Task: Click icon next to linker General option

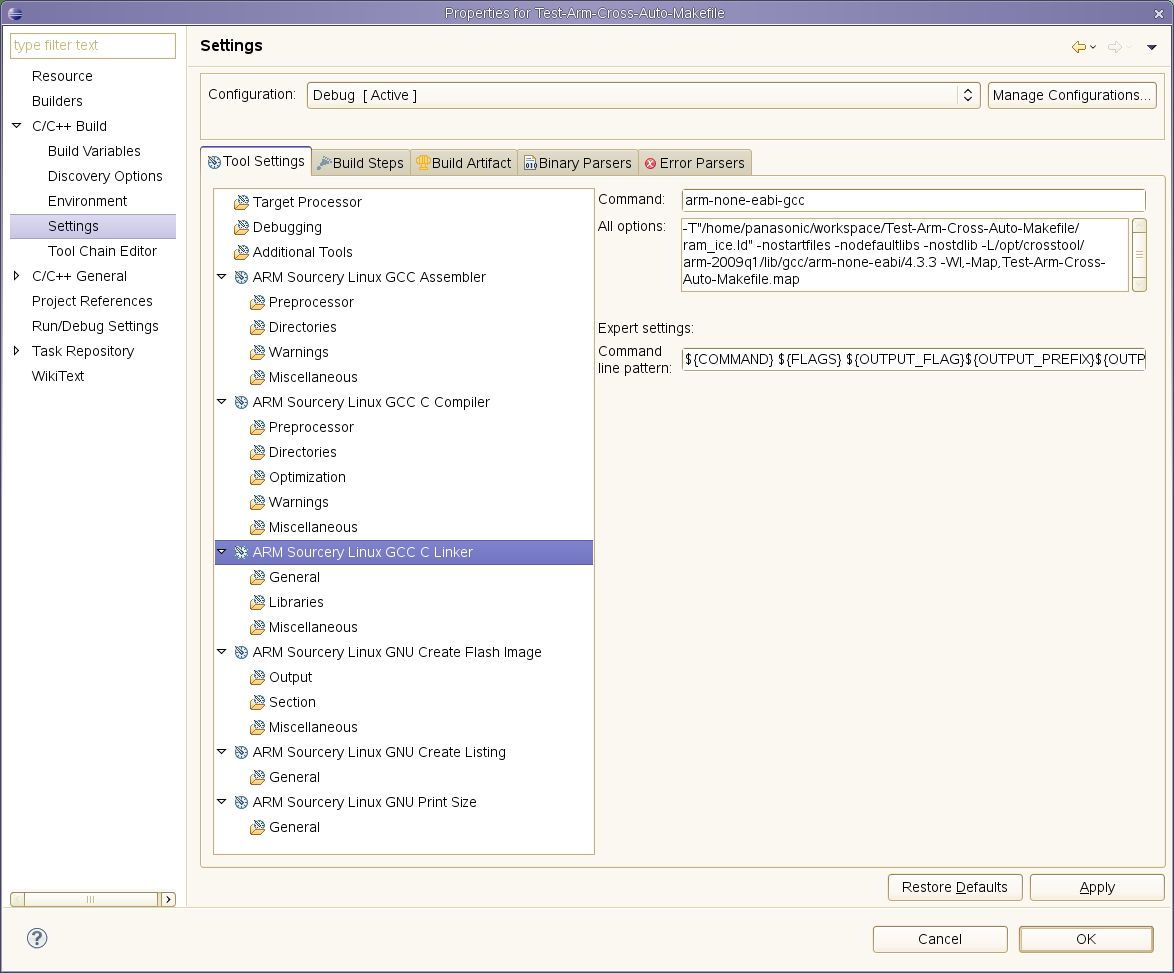Action: point(258,577)
